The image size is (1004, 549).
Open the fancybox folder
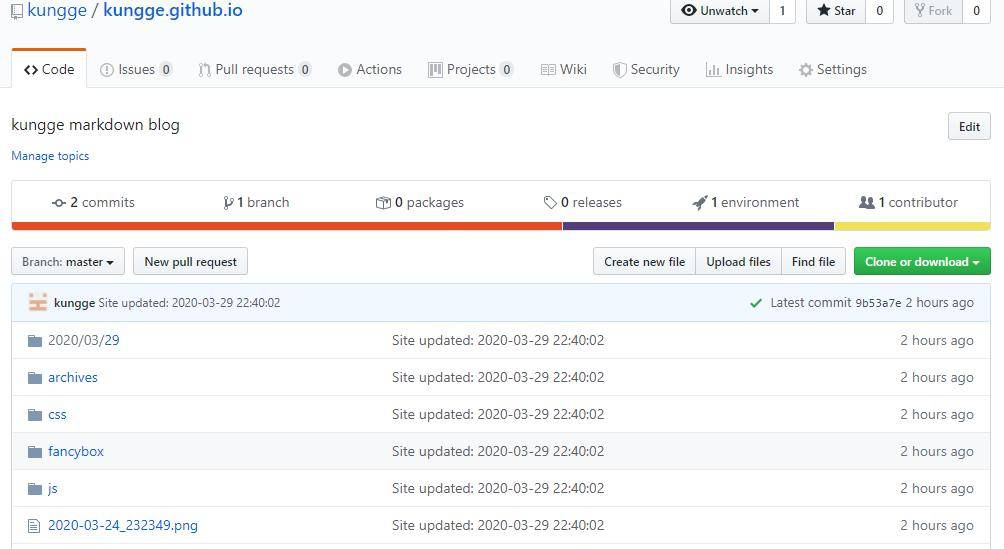tap(76, 452)
